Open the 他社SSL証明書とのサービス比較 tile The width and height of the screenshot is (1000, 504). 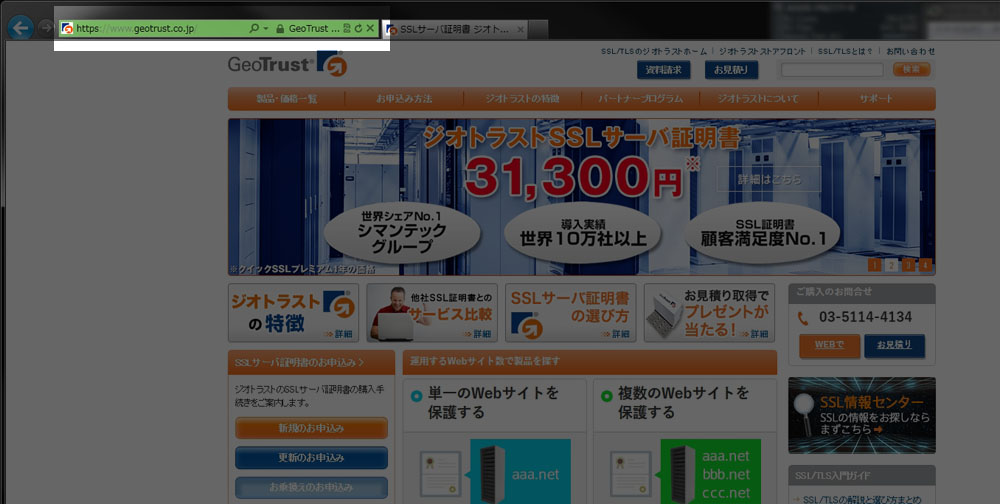[432, 313]
